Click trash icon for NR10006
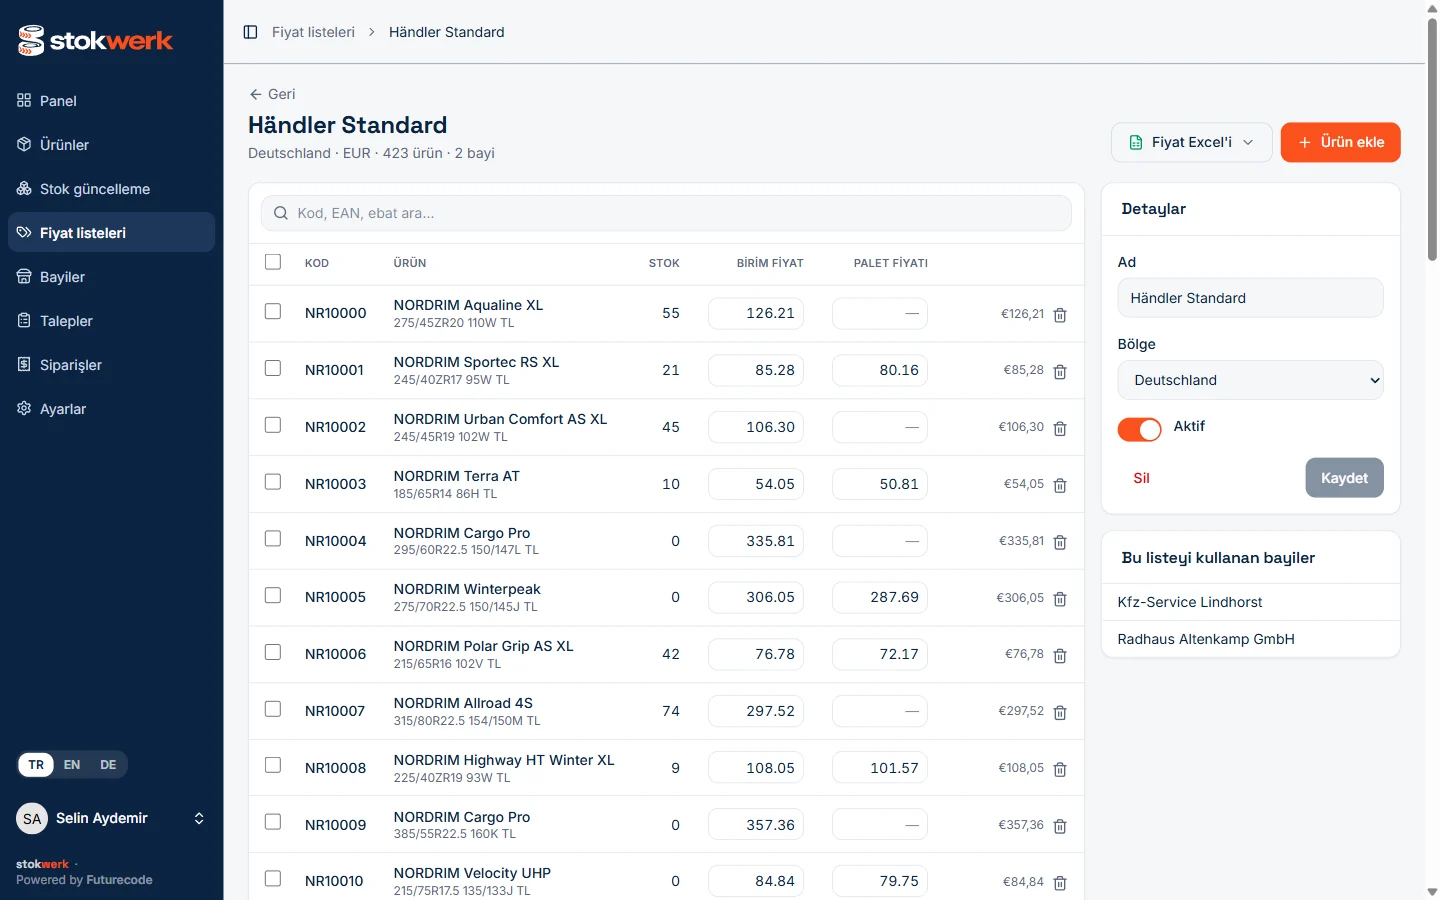 pyautogui.click(x=1060, y=656)
